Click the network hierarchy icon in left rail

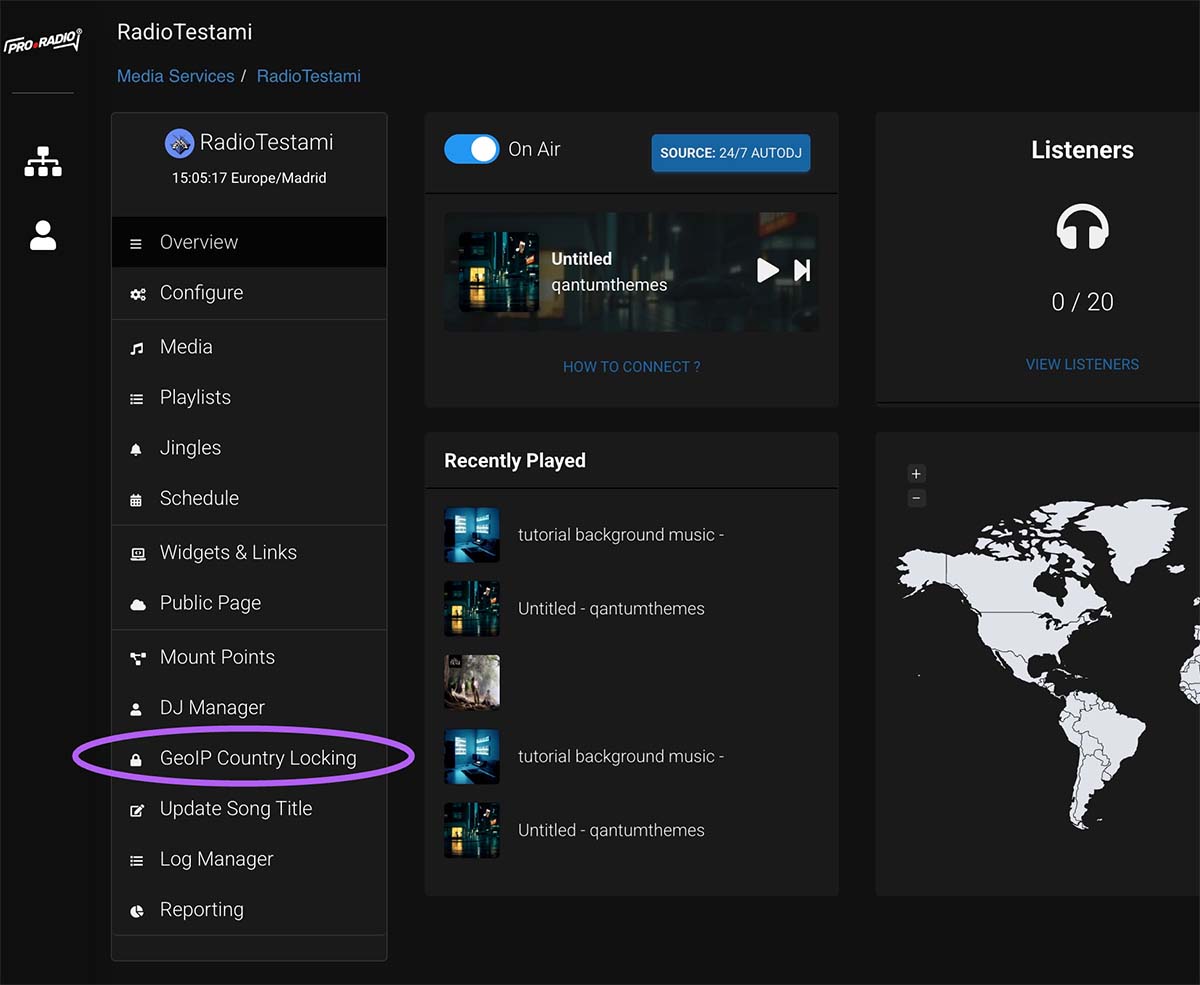[43, 161]
